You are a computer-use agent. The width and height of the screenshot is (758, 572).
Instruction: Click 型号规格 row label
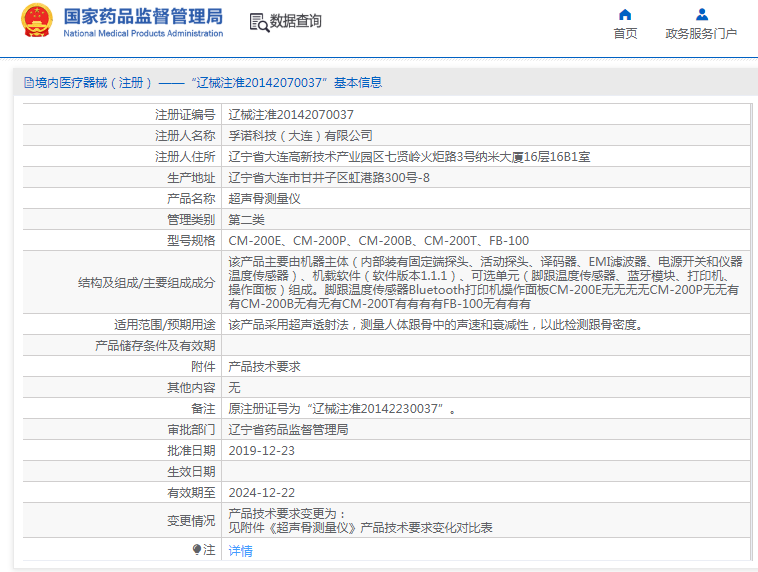191,241
